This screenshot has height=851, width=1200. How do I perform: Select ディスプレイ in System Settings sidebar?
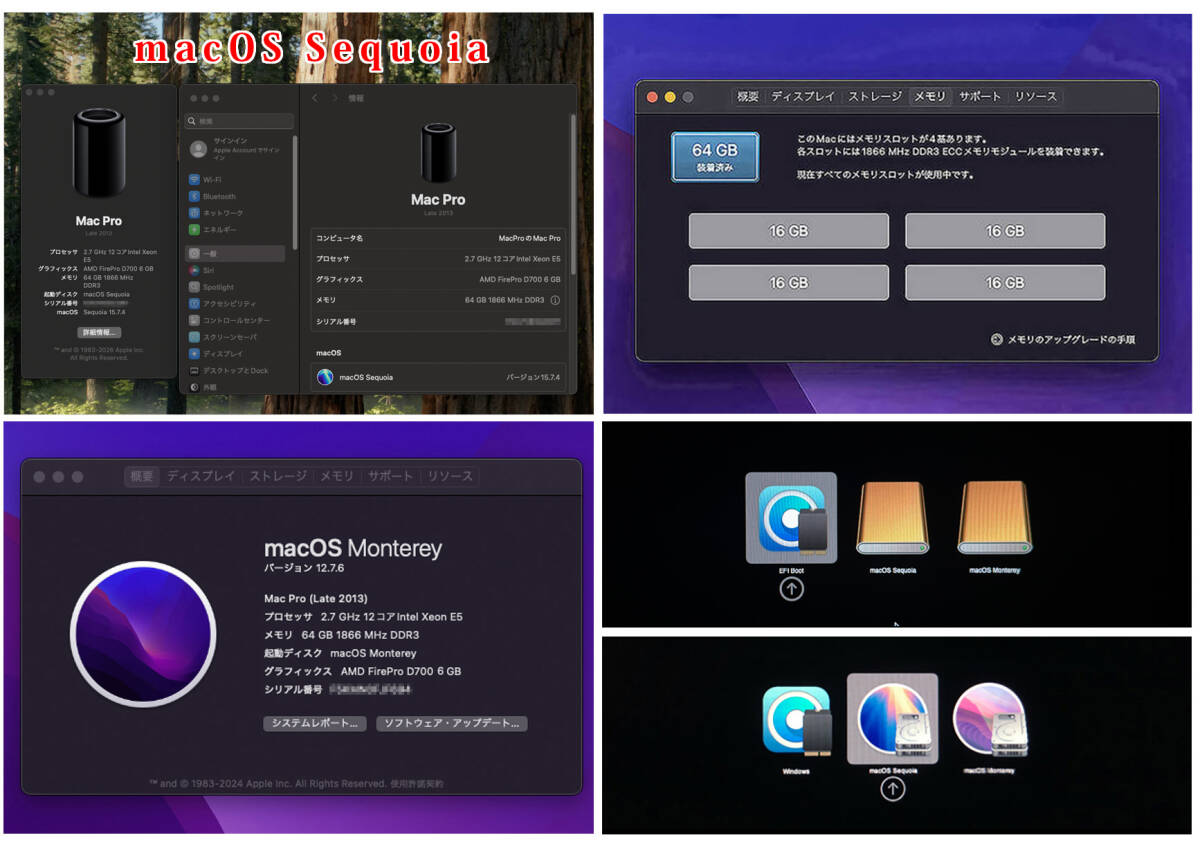[x=238, y=354]
